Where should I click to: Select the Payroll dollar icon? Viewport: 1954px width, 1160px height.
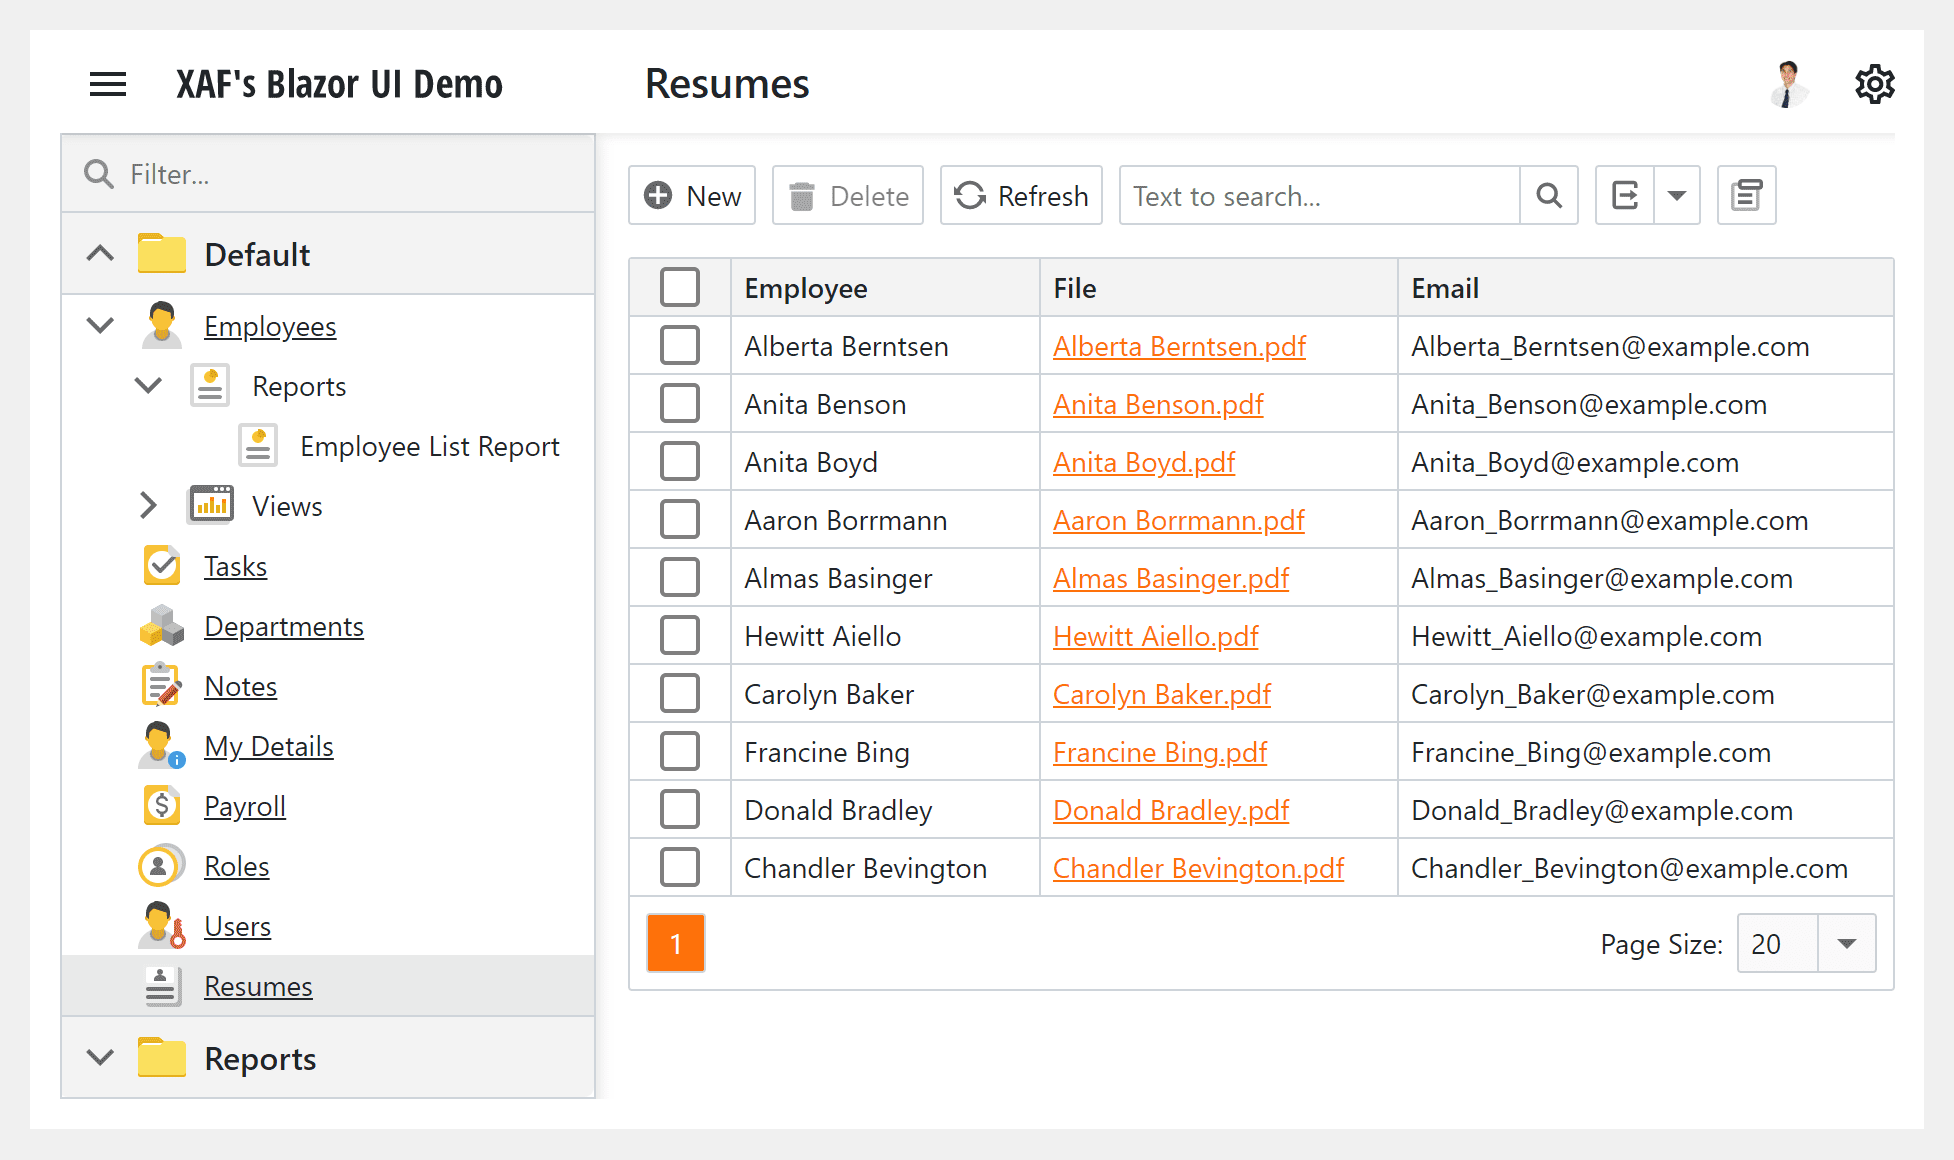click(162, 805)
